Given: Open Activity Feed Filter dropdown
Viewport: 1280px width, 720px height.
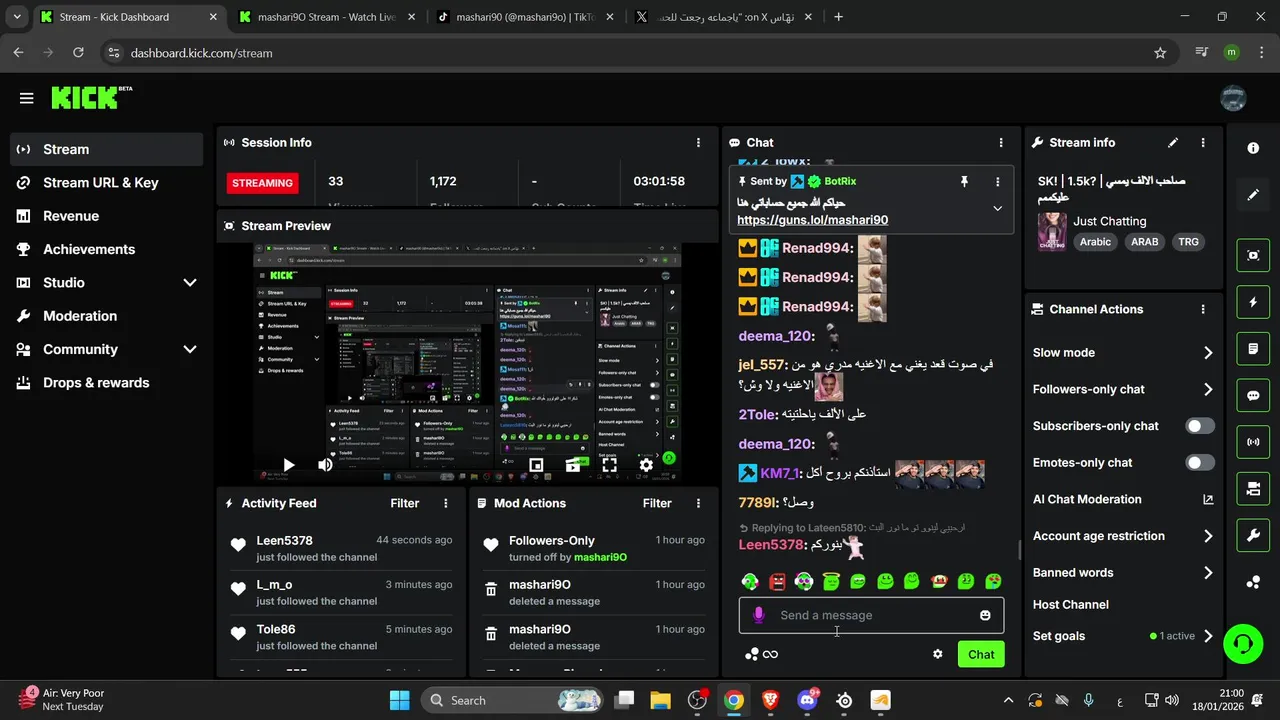Looking at the screenshot, I should [405, 503].
